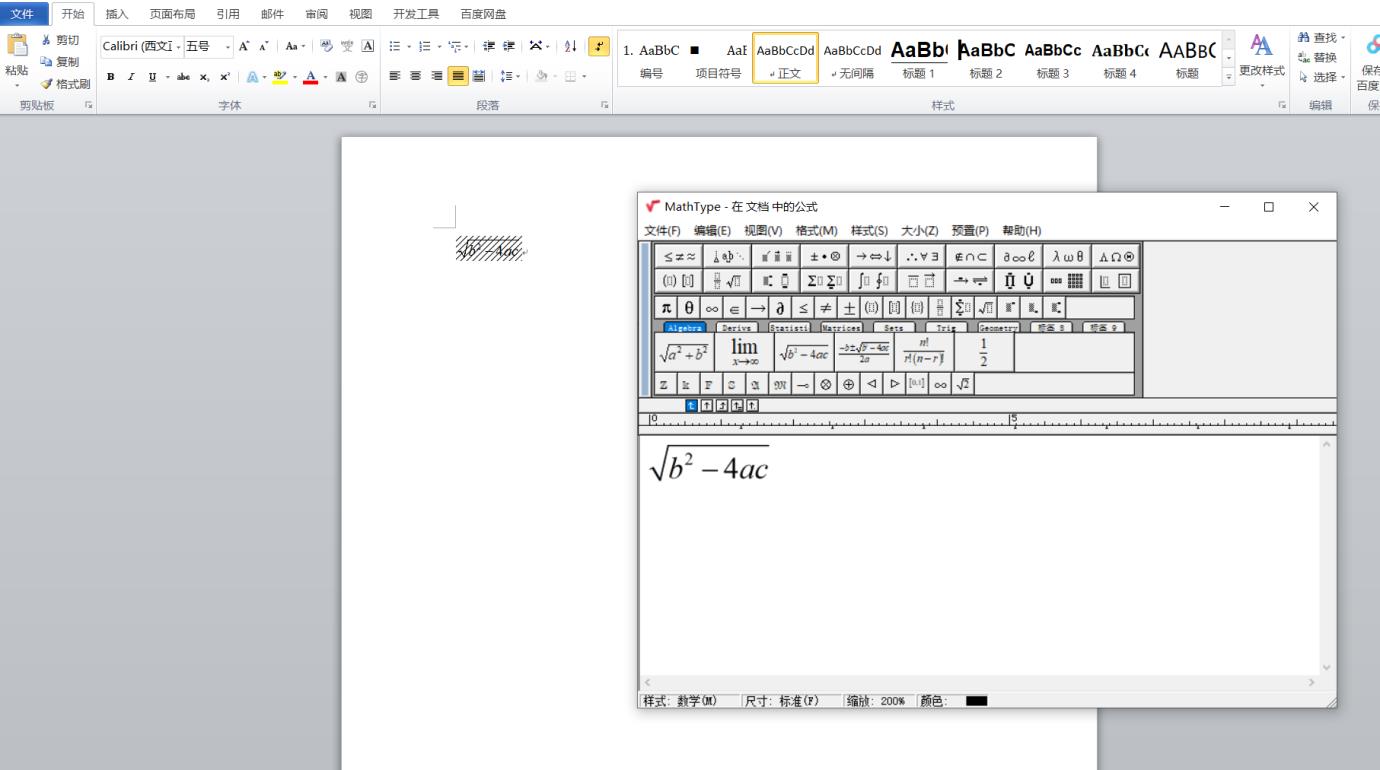Open MathType Style (样式) menu

click(x=869, y=231)
